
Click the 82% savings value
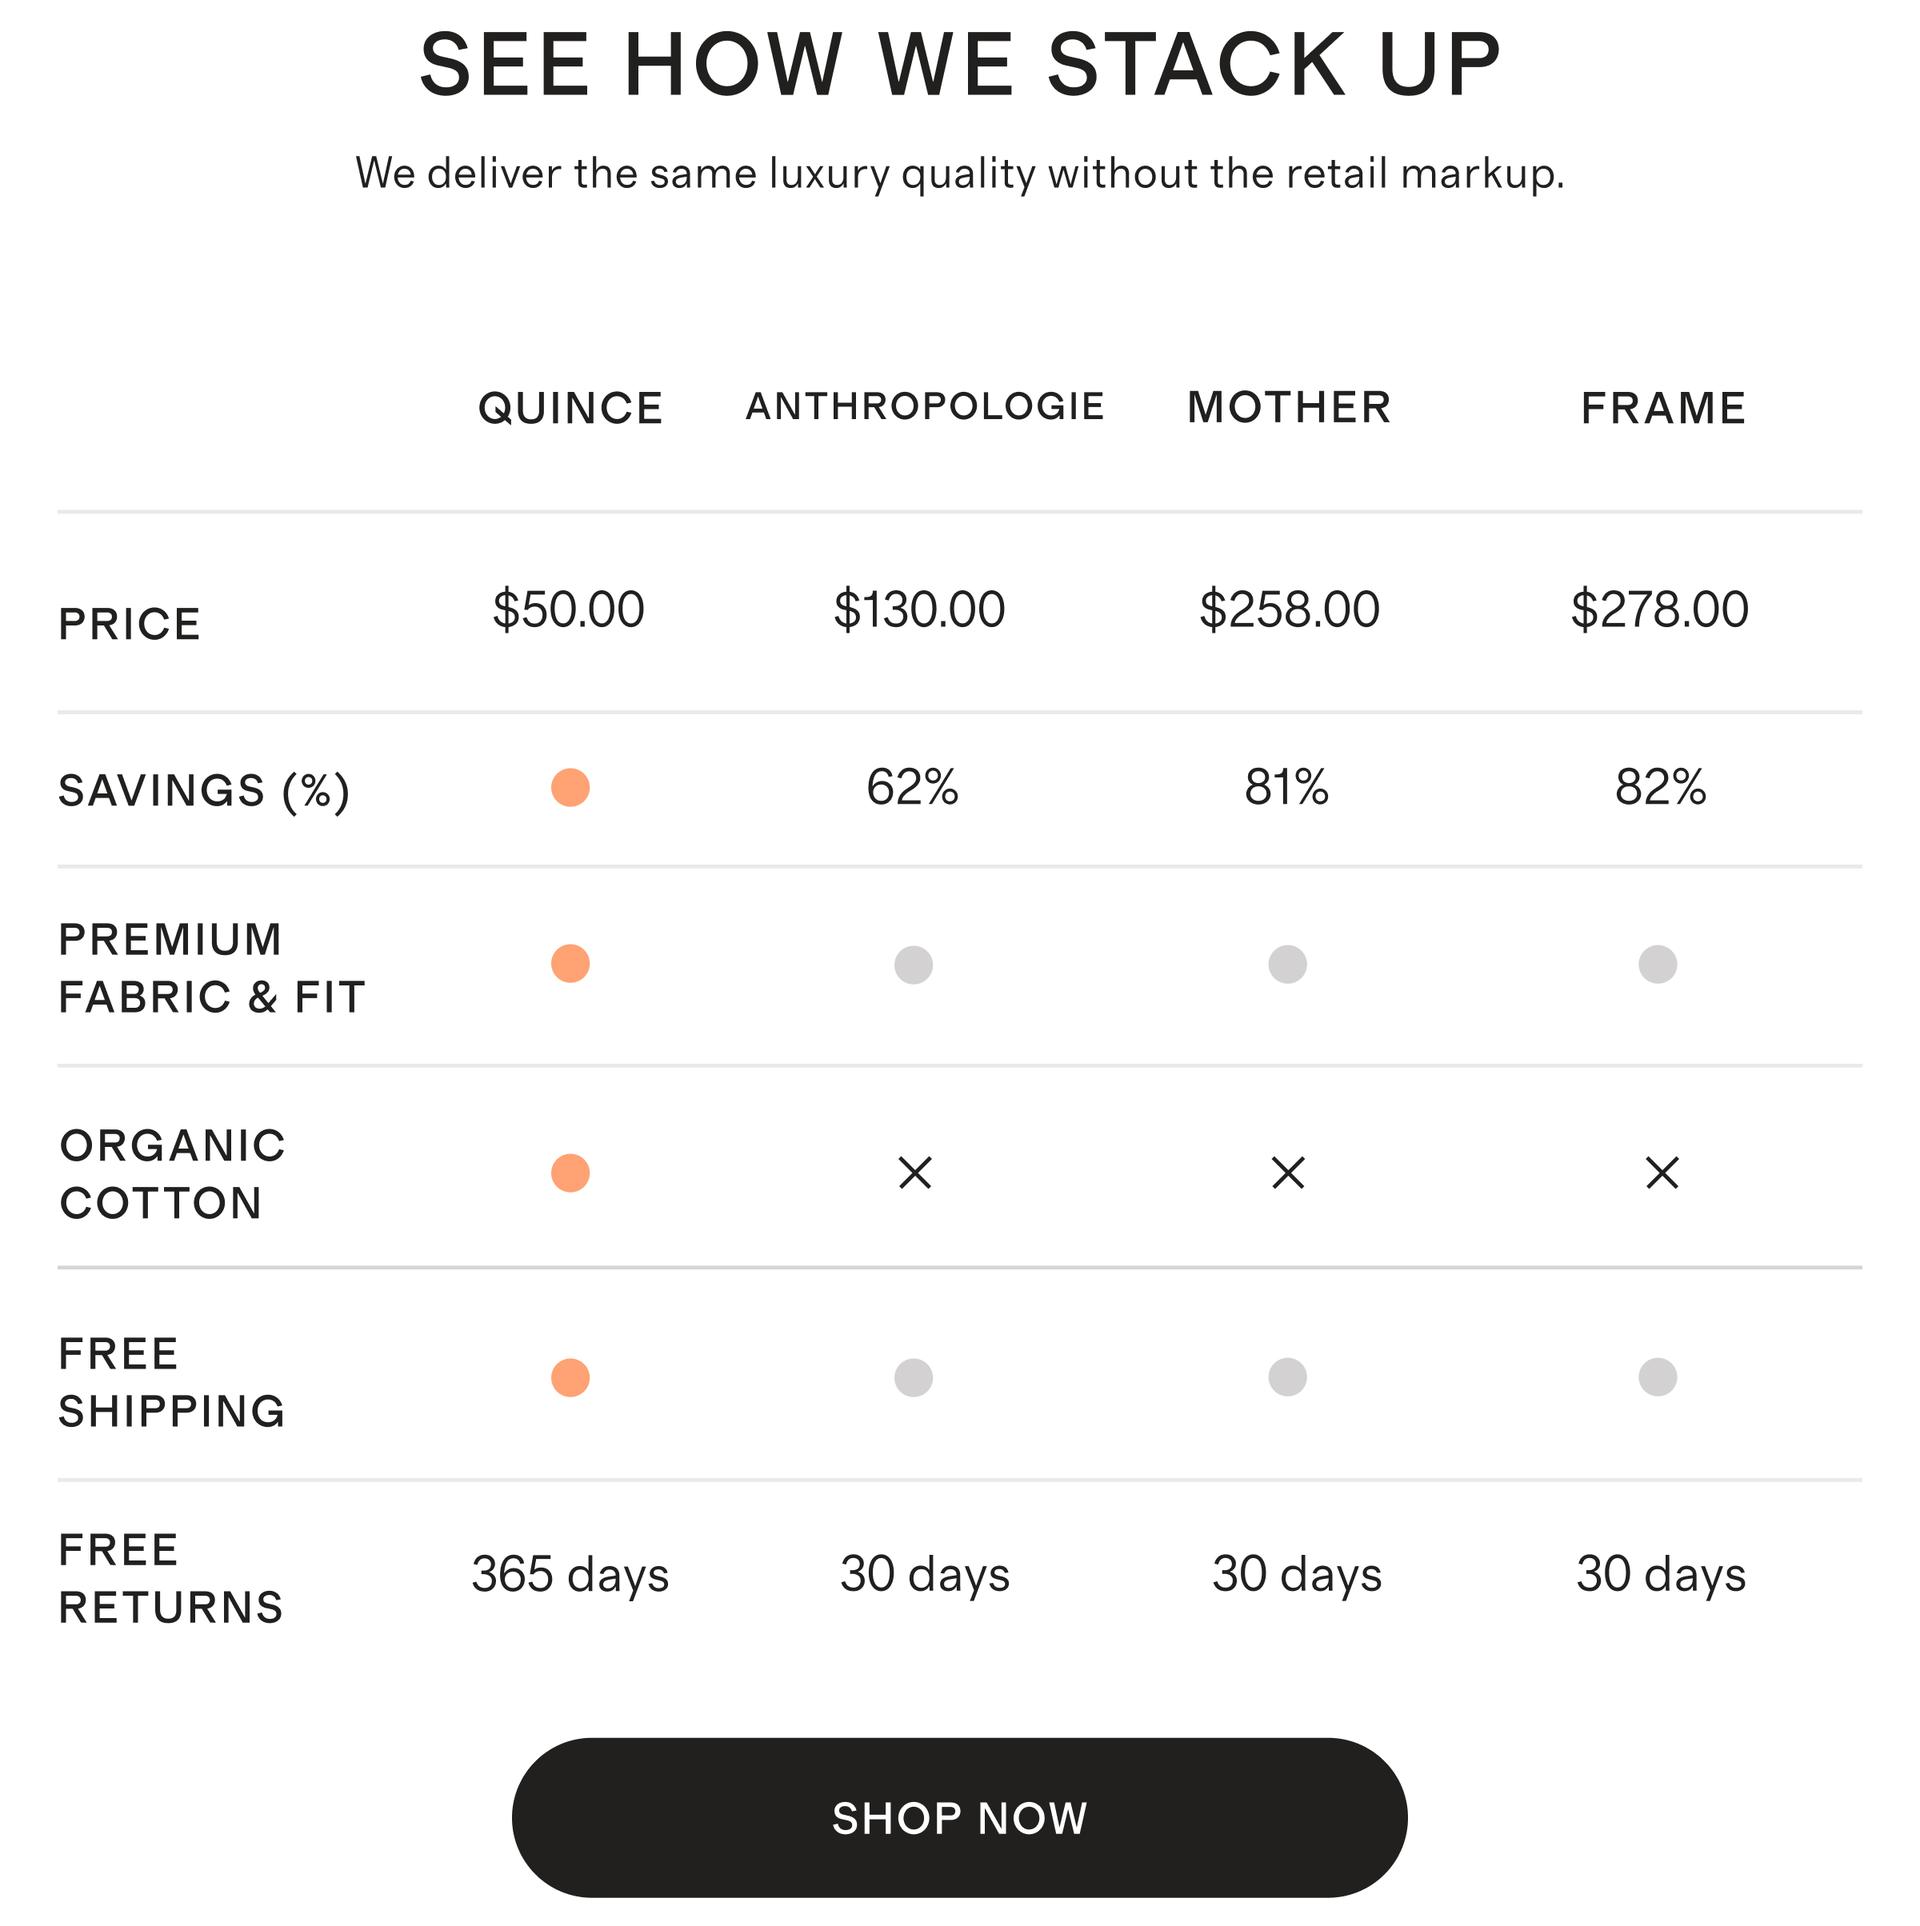(x=1660, y=787)
